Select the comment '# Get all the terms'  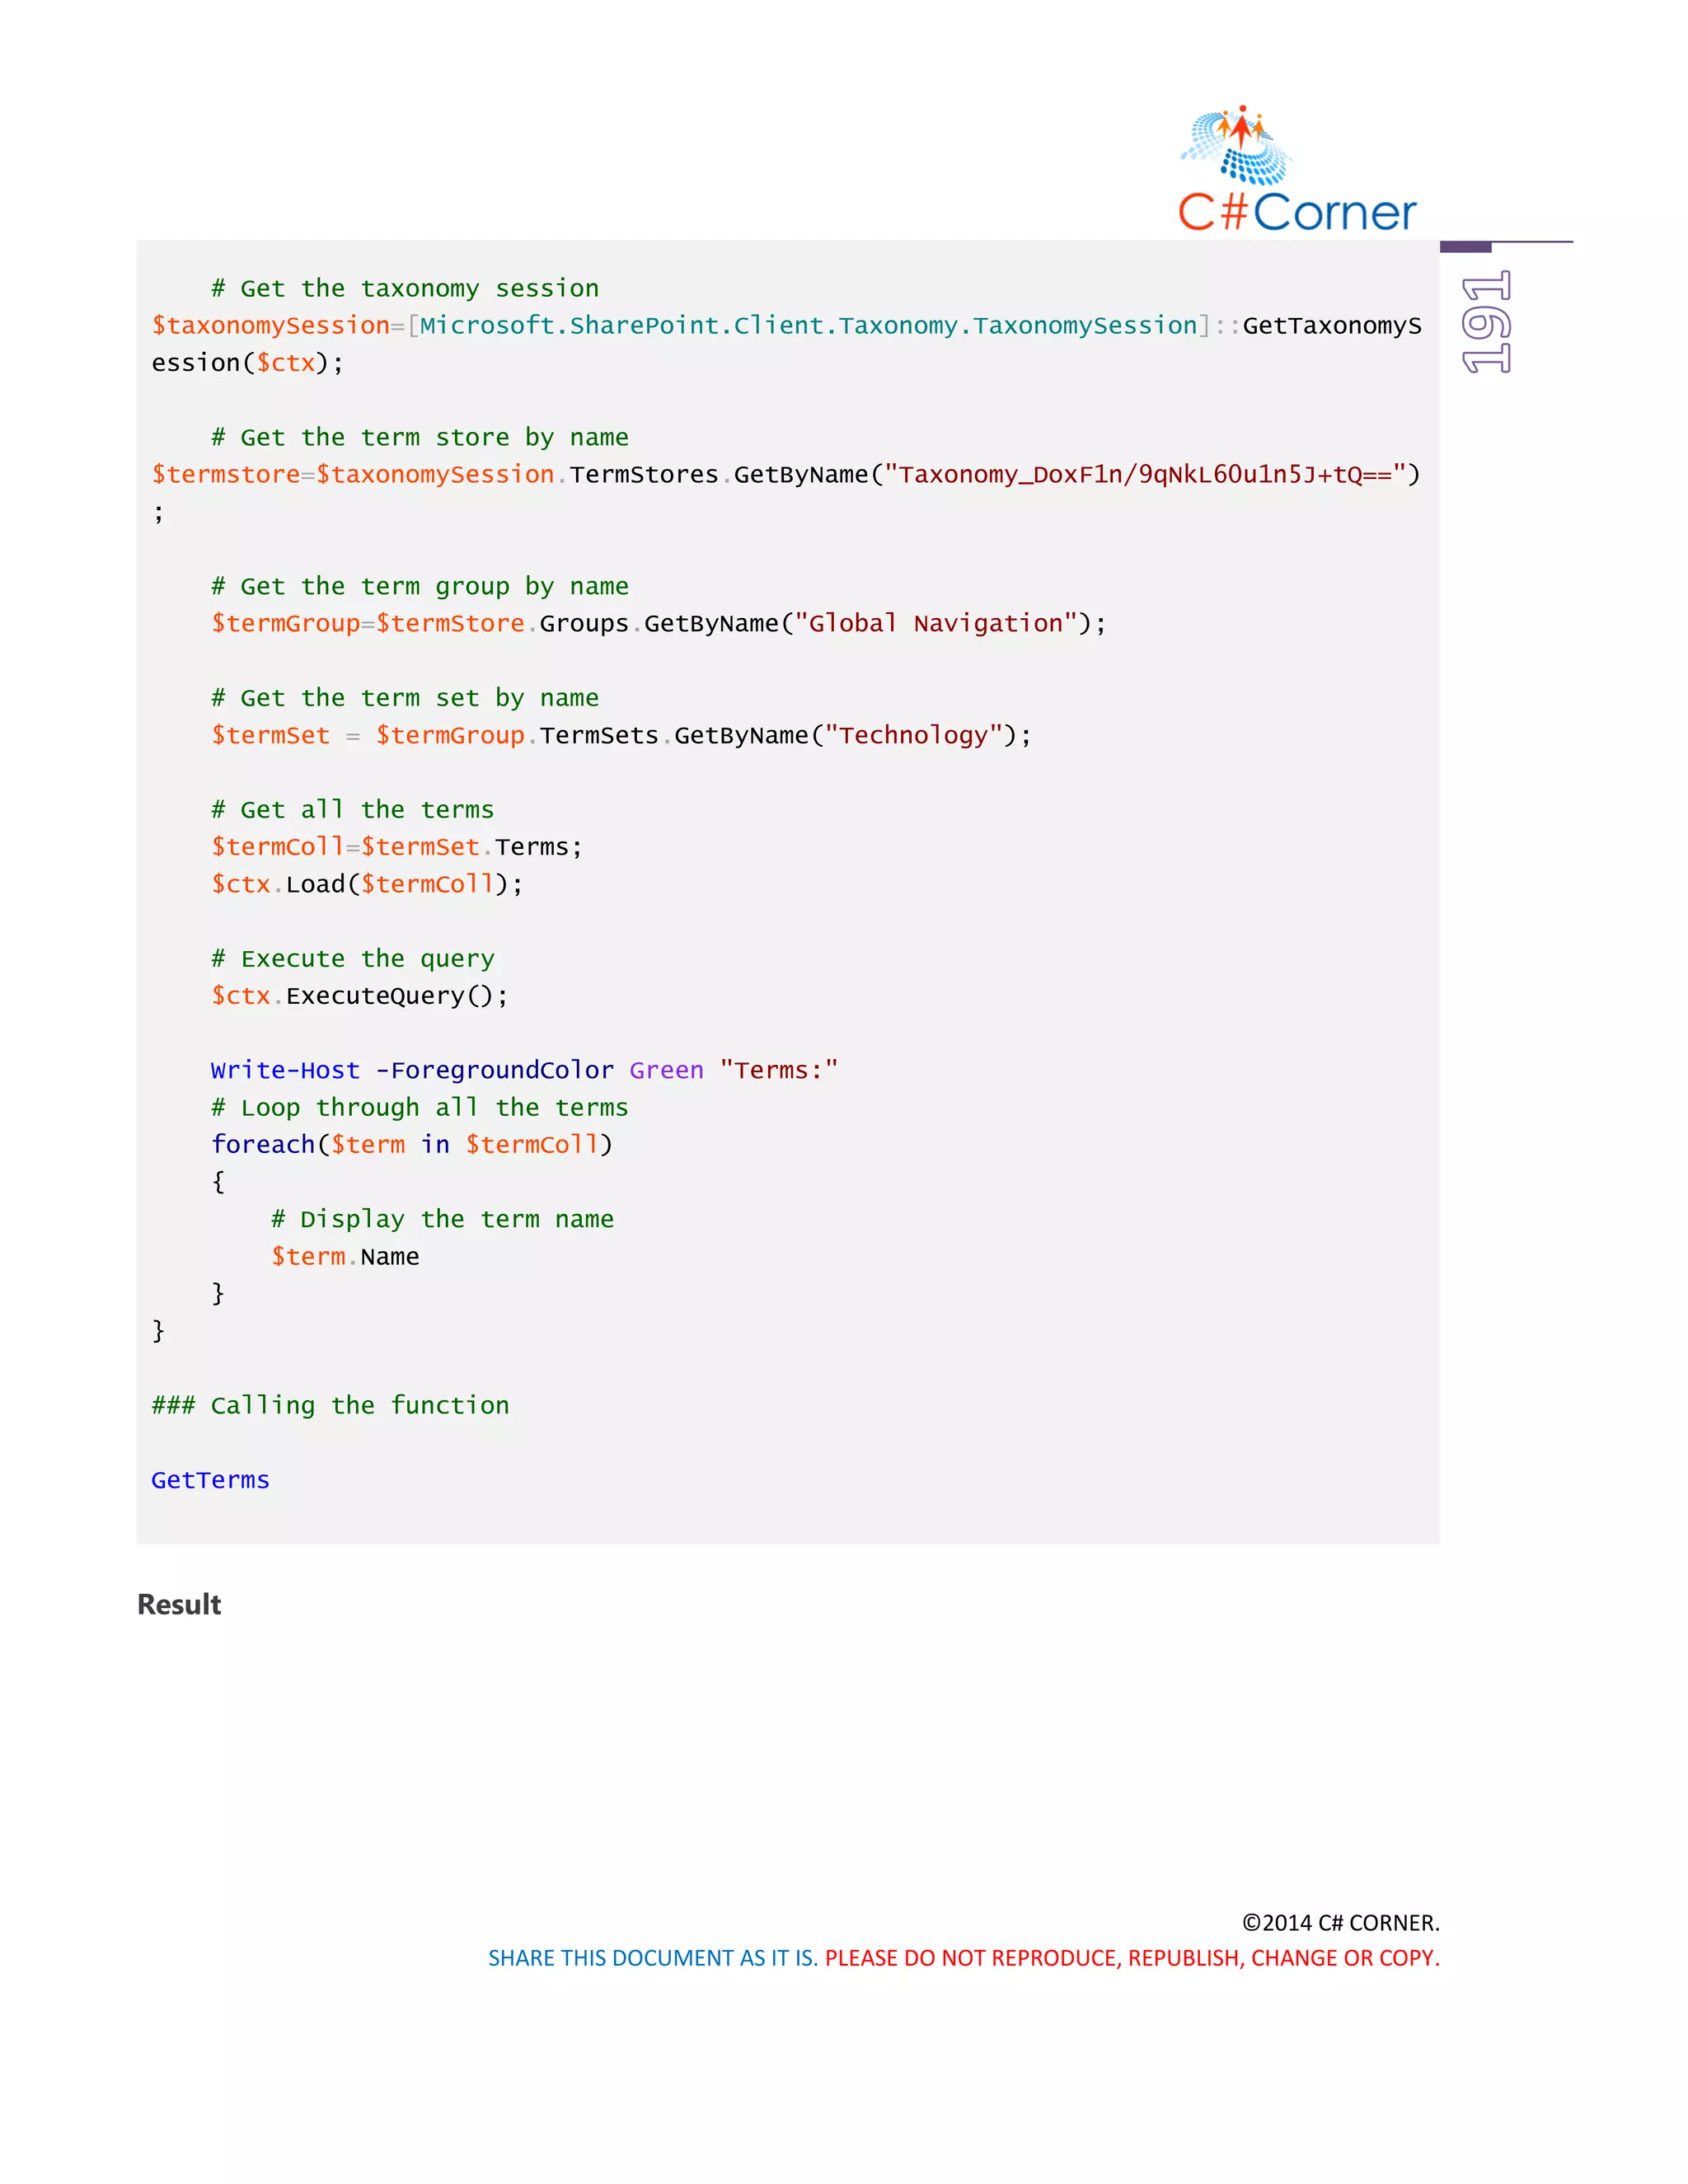click(x=352, y=809)
